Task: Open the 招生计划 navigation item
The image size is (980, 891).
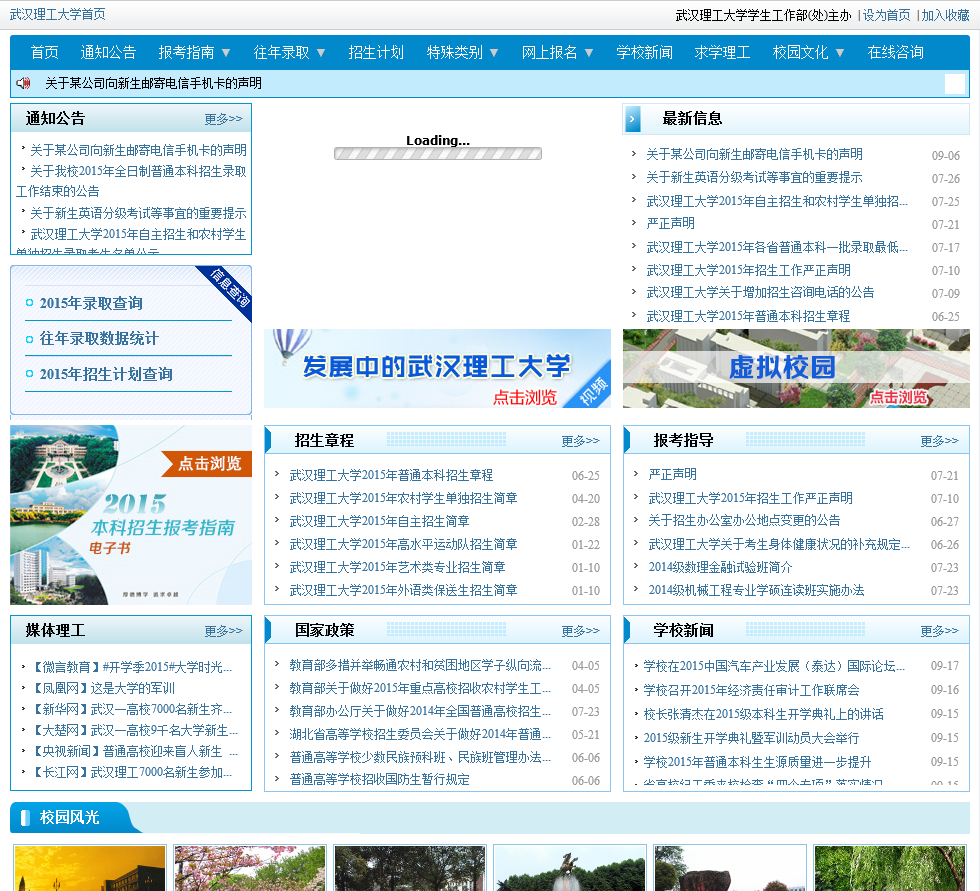Action: [x=376, y=52]
